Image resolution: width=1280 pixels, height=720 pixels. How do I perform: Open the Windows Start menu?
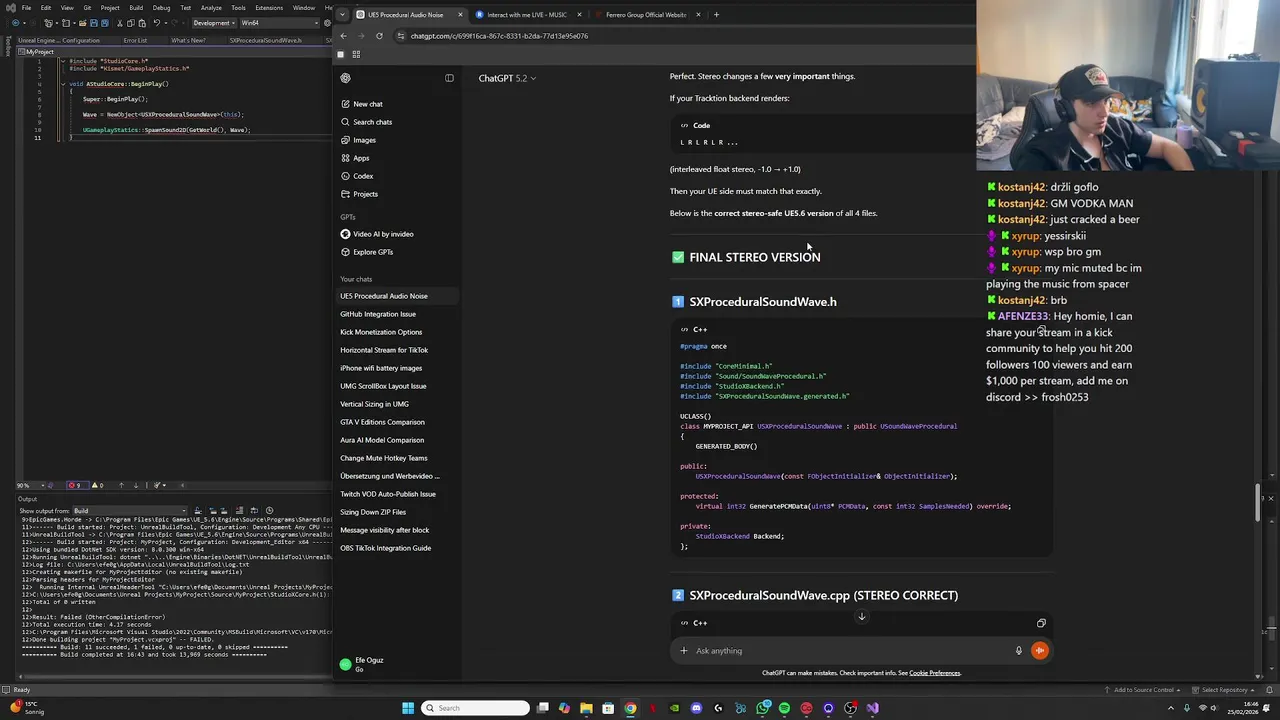408,708
